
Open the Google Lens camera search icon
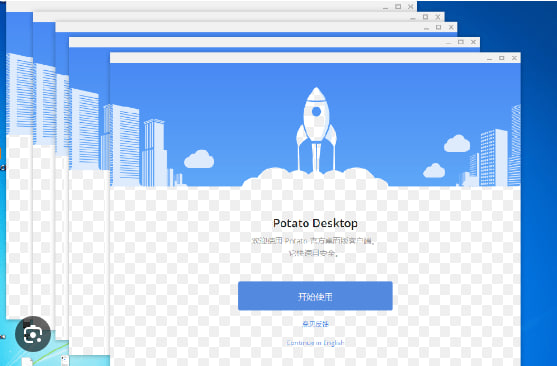click(x=33, y=334)
